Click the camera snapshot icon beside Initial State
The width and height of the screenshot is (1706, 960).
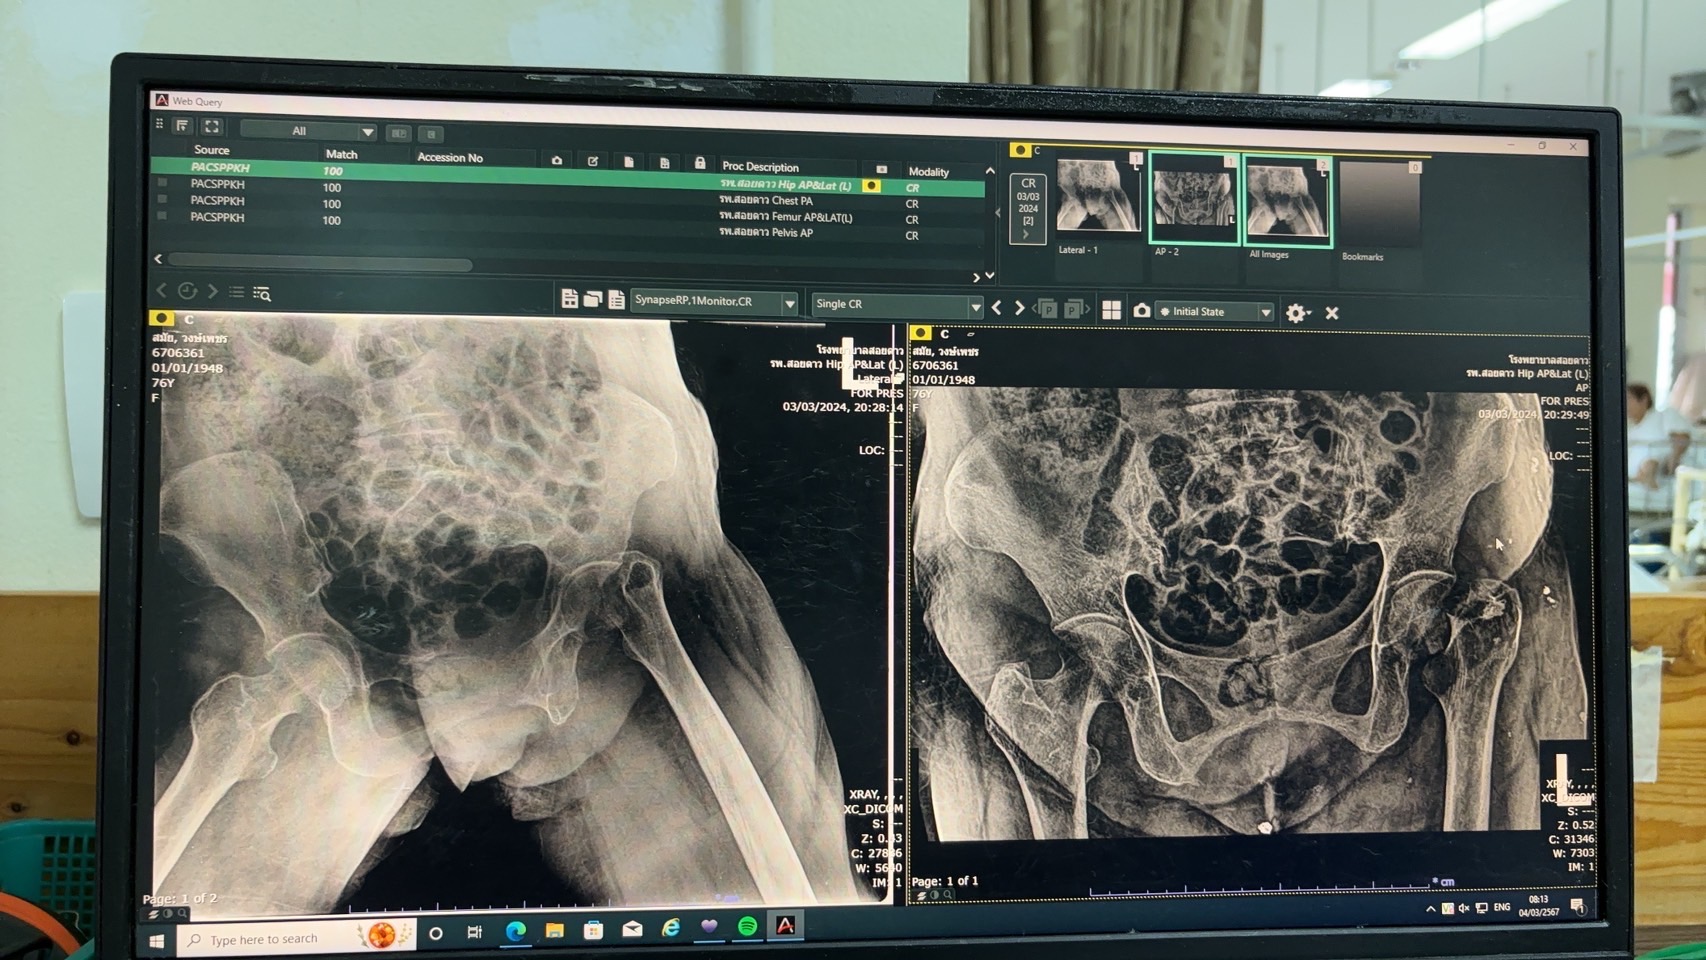[1141, 311]
